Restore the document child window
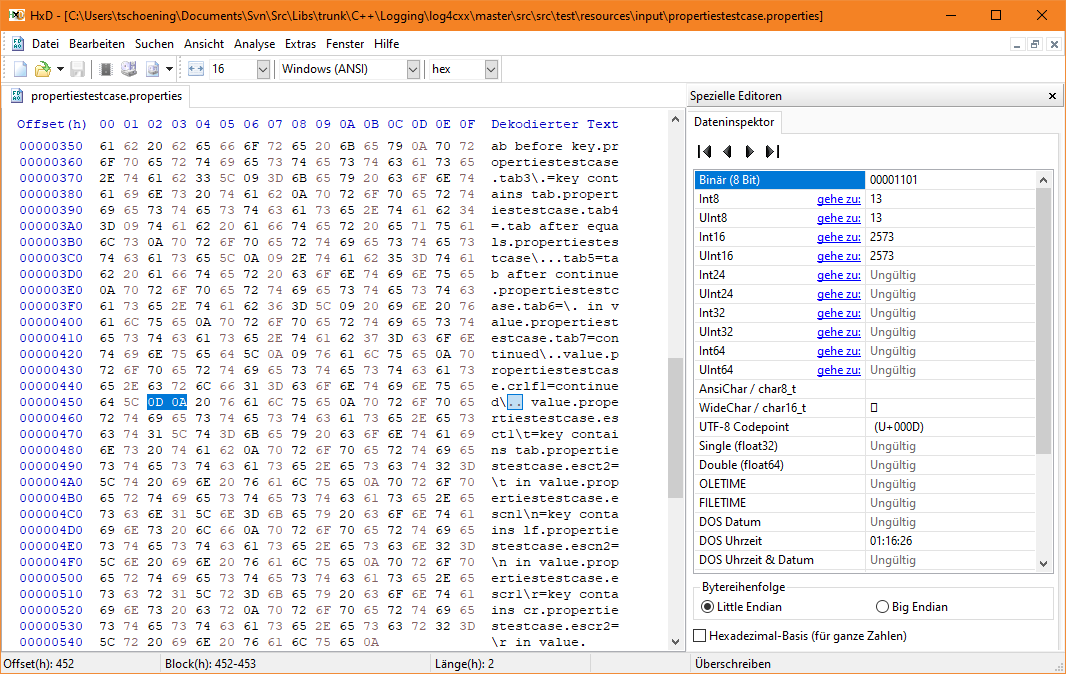Screen dimensions: 1066x674 click(1035, 44)
